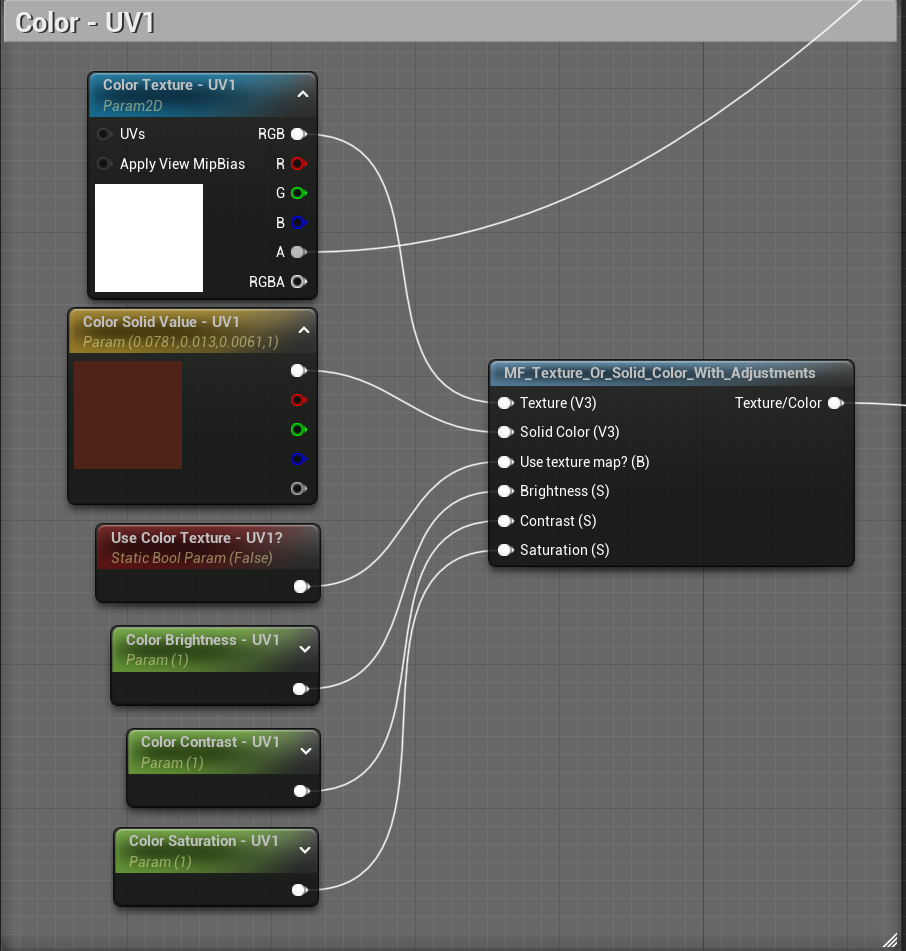
Task: Click the A alpha output pin of Color Texture - UV1
Action: click(298, 252)
